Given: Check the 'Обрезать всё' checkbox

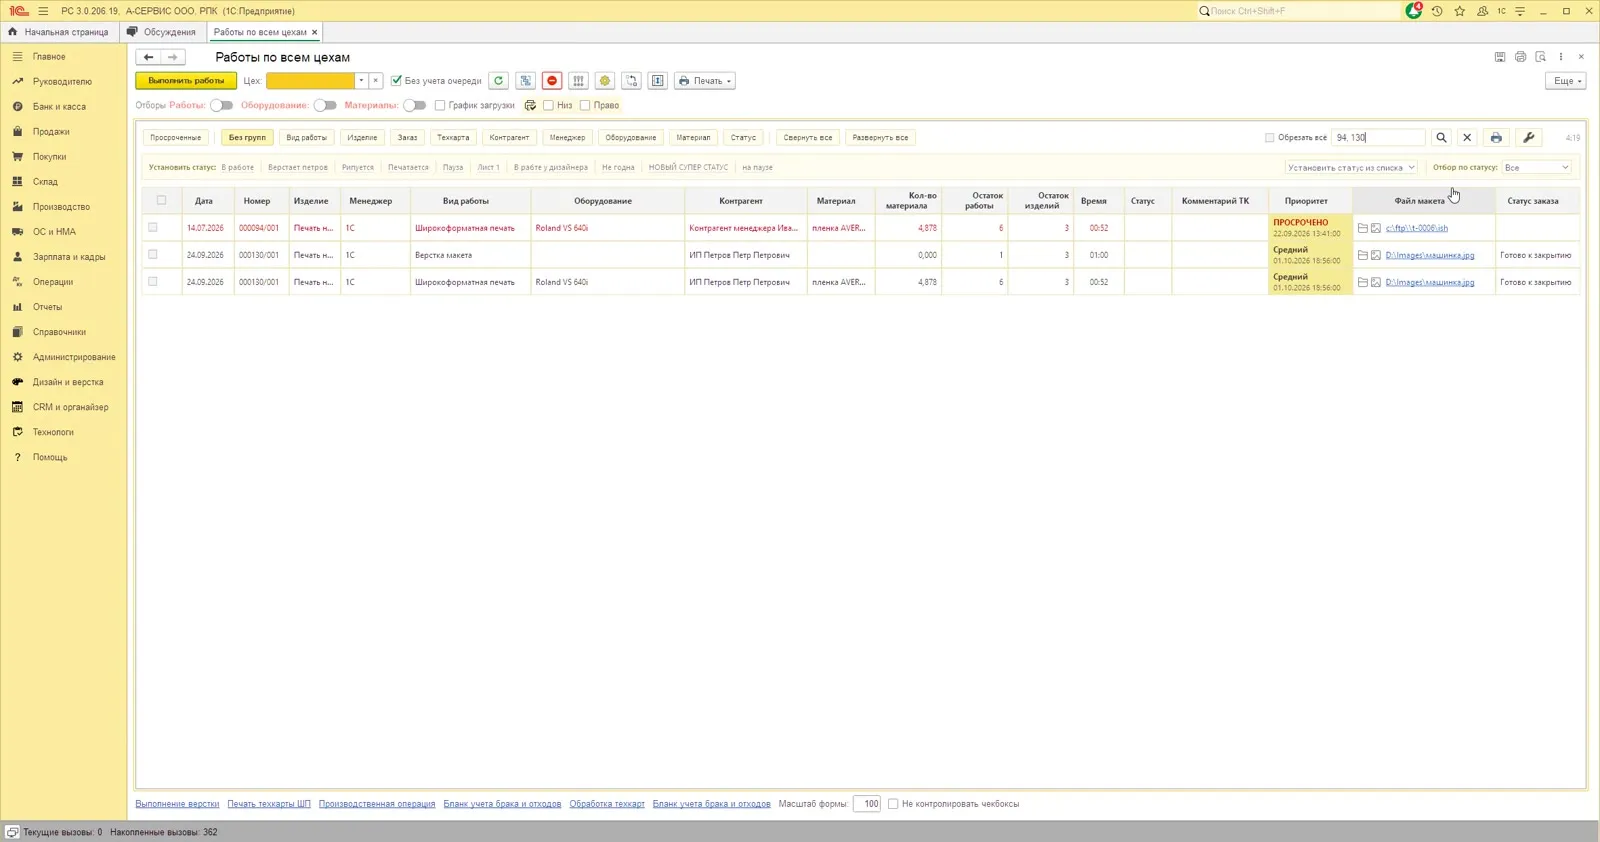Looking at the screenshot, I should 1270,138.
